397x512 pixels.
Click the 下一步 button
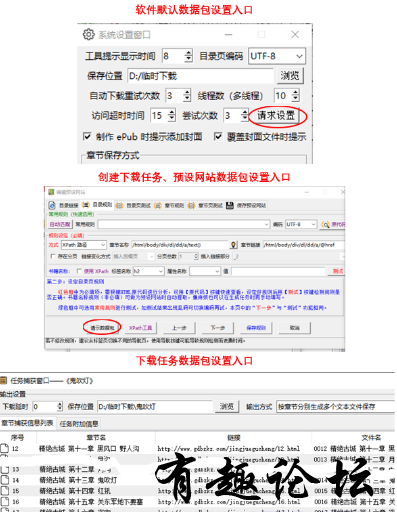(218, 328)
